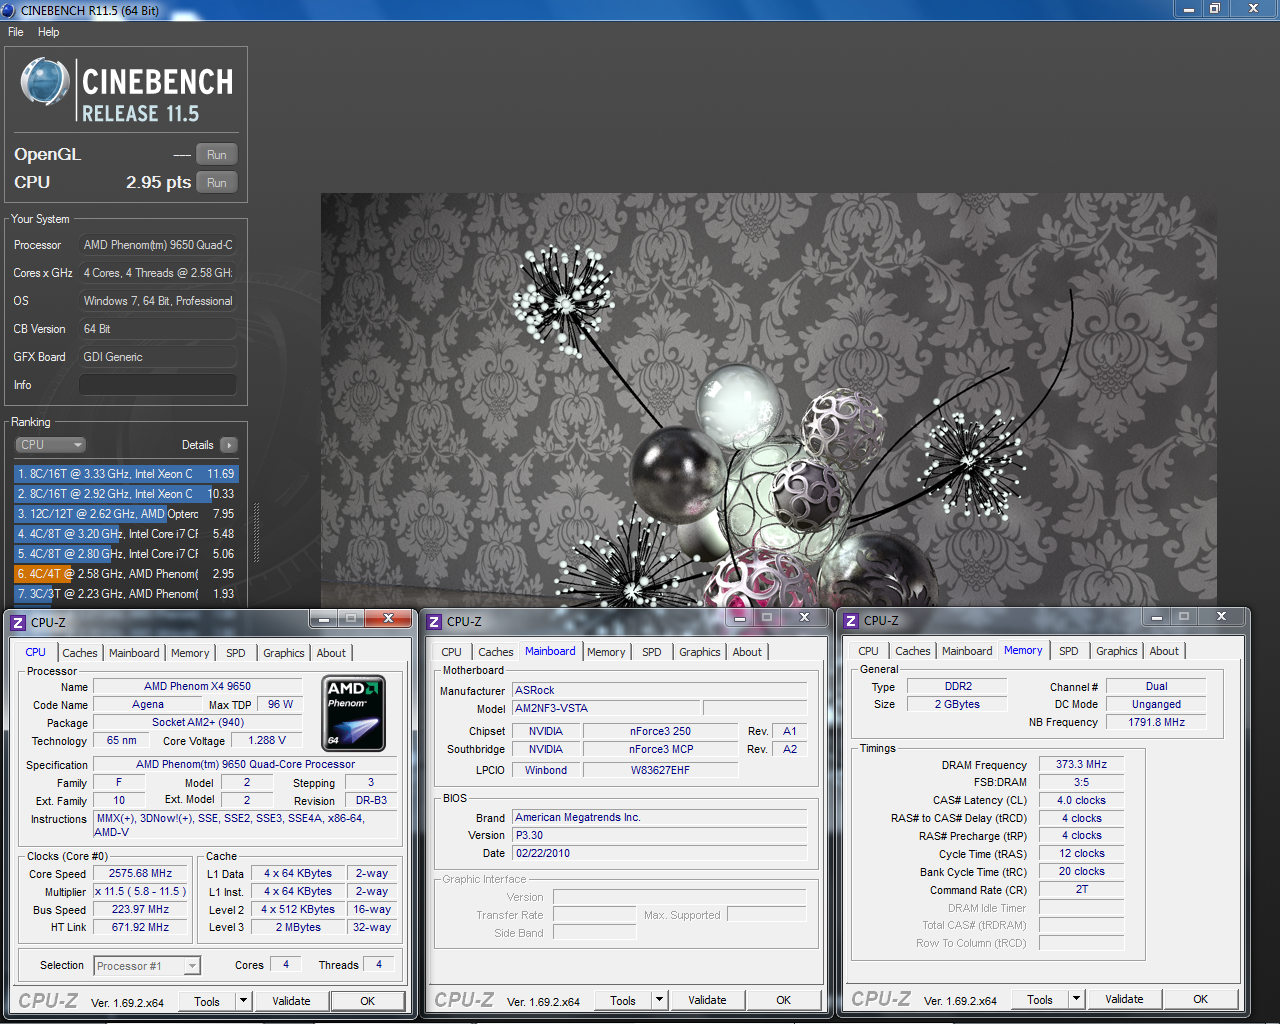Screen dimensions: 1280x1024
Task: Click the Bus Speed value 223.97 MHz
Action: 140,909
